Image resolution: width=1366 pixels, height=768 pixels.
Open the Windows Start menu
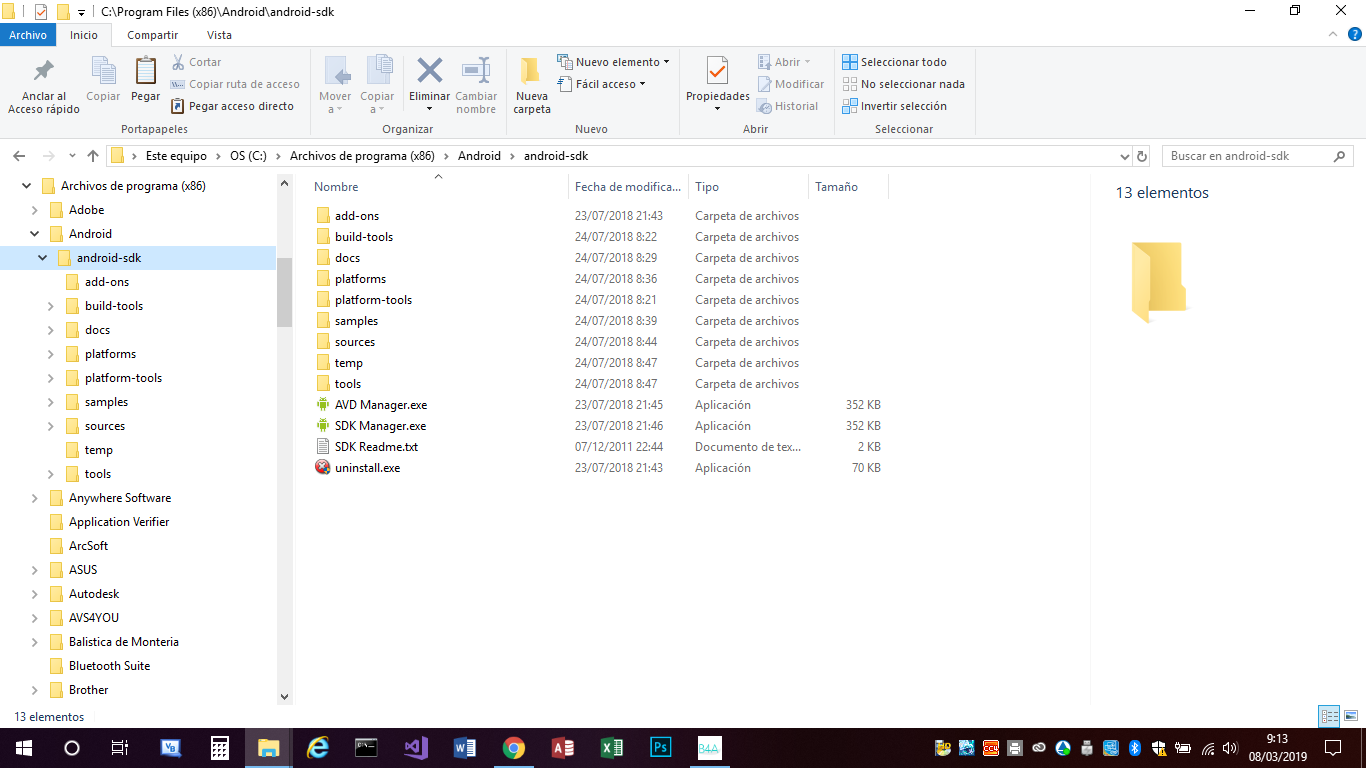pos(23,748)
